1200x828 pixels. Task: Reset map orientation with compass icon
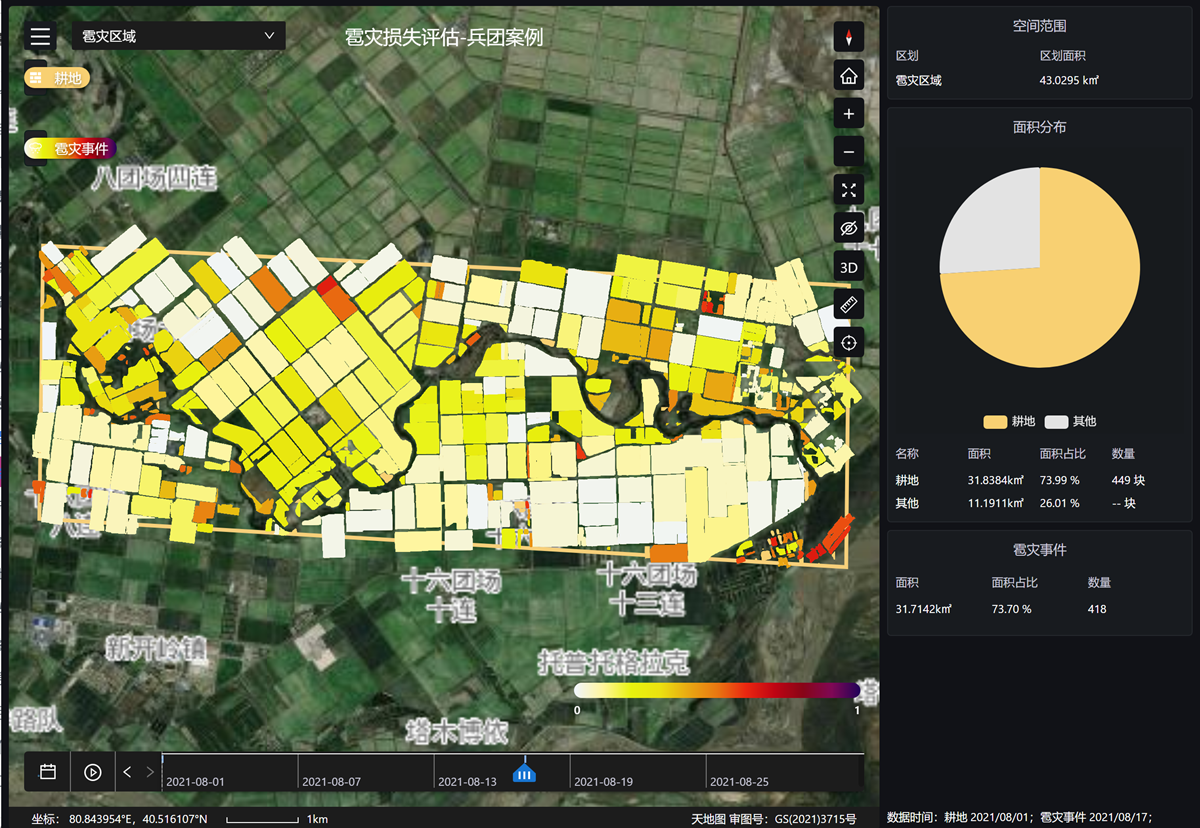click(849, 38)
